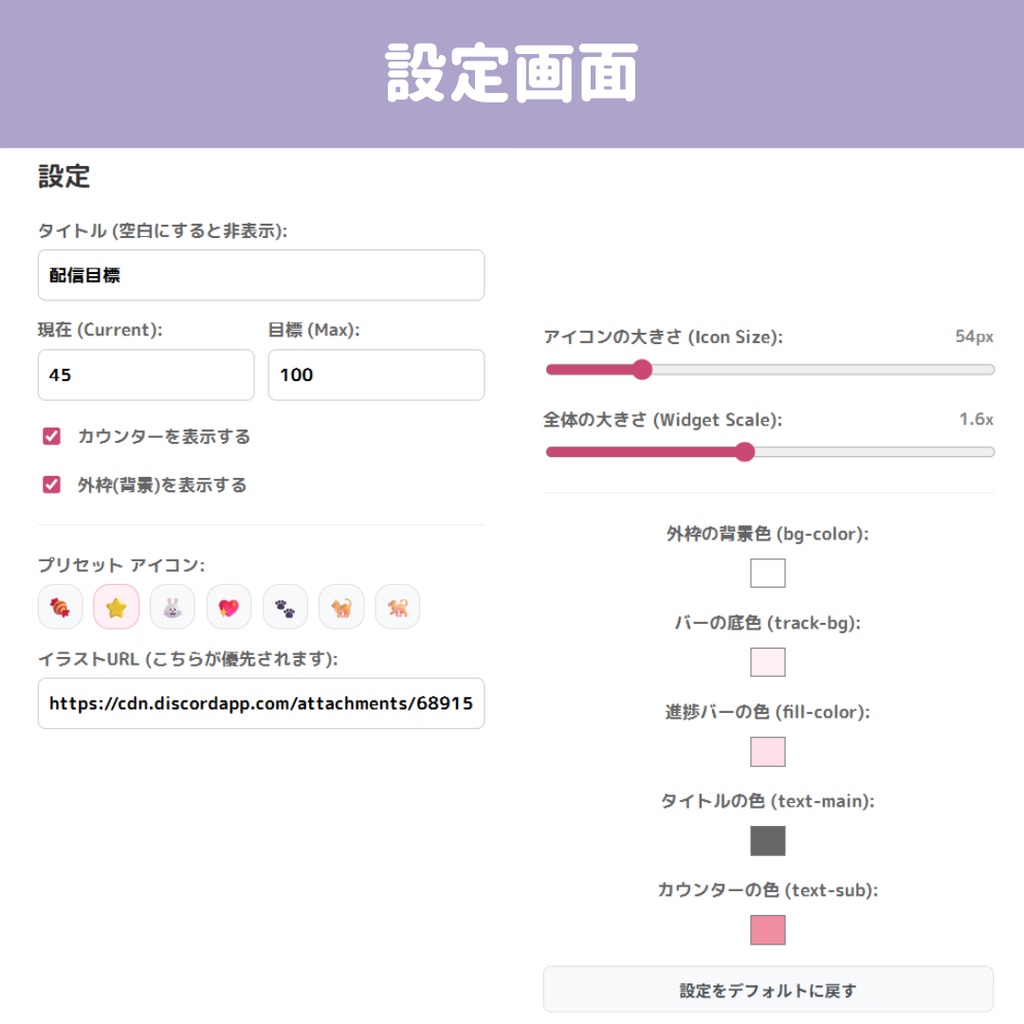Click the Icon Size slider handle

point(641,370)
